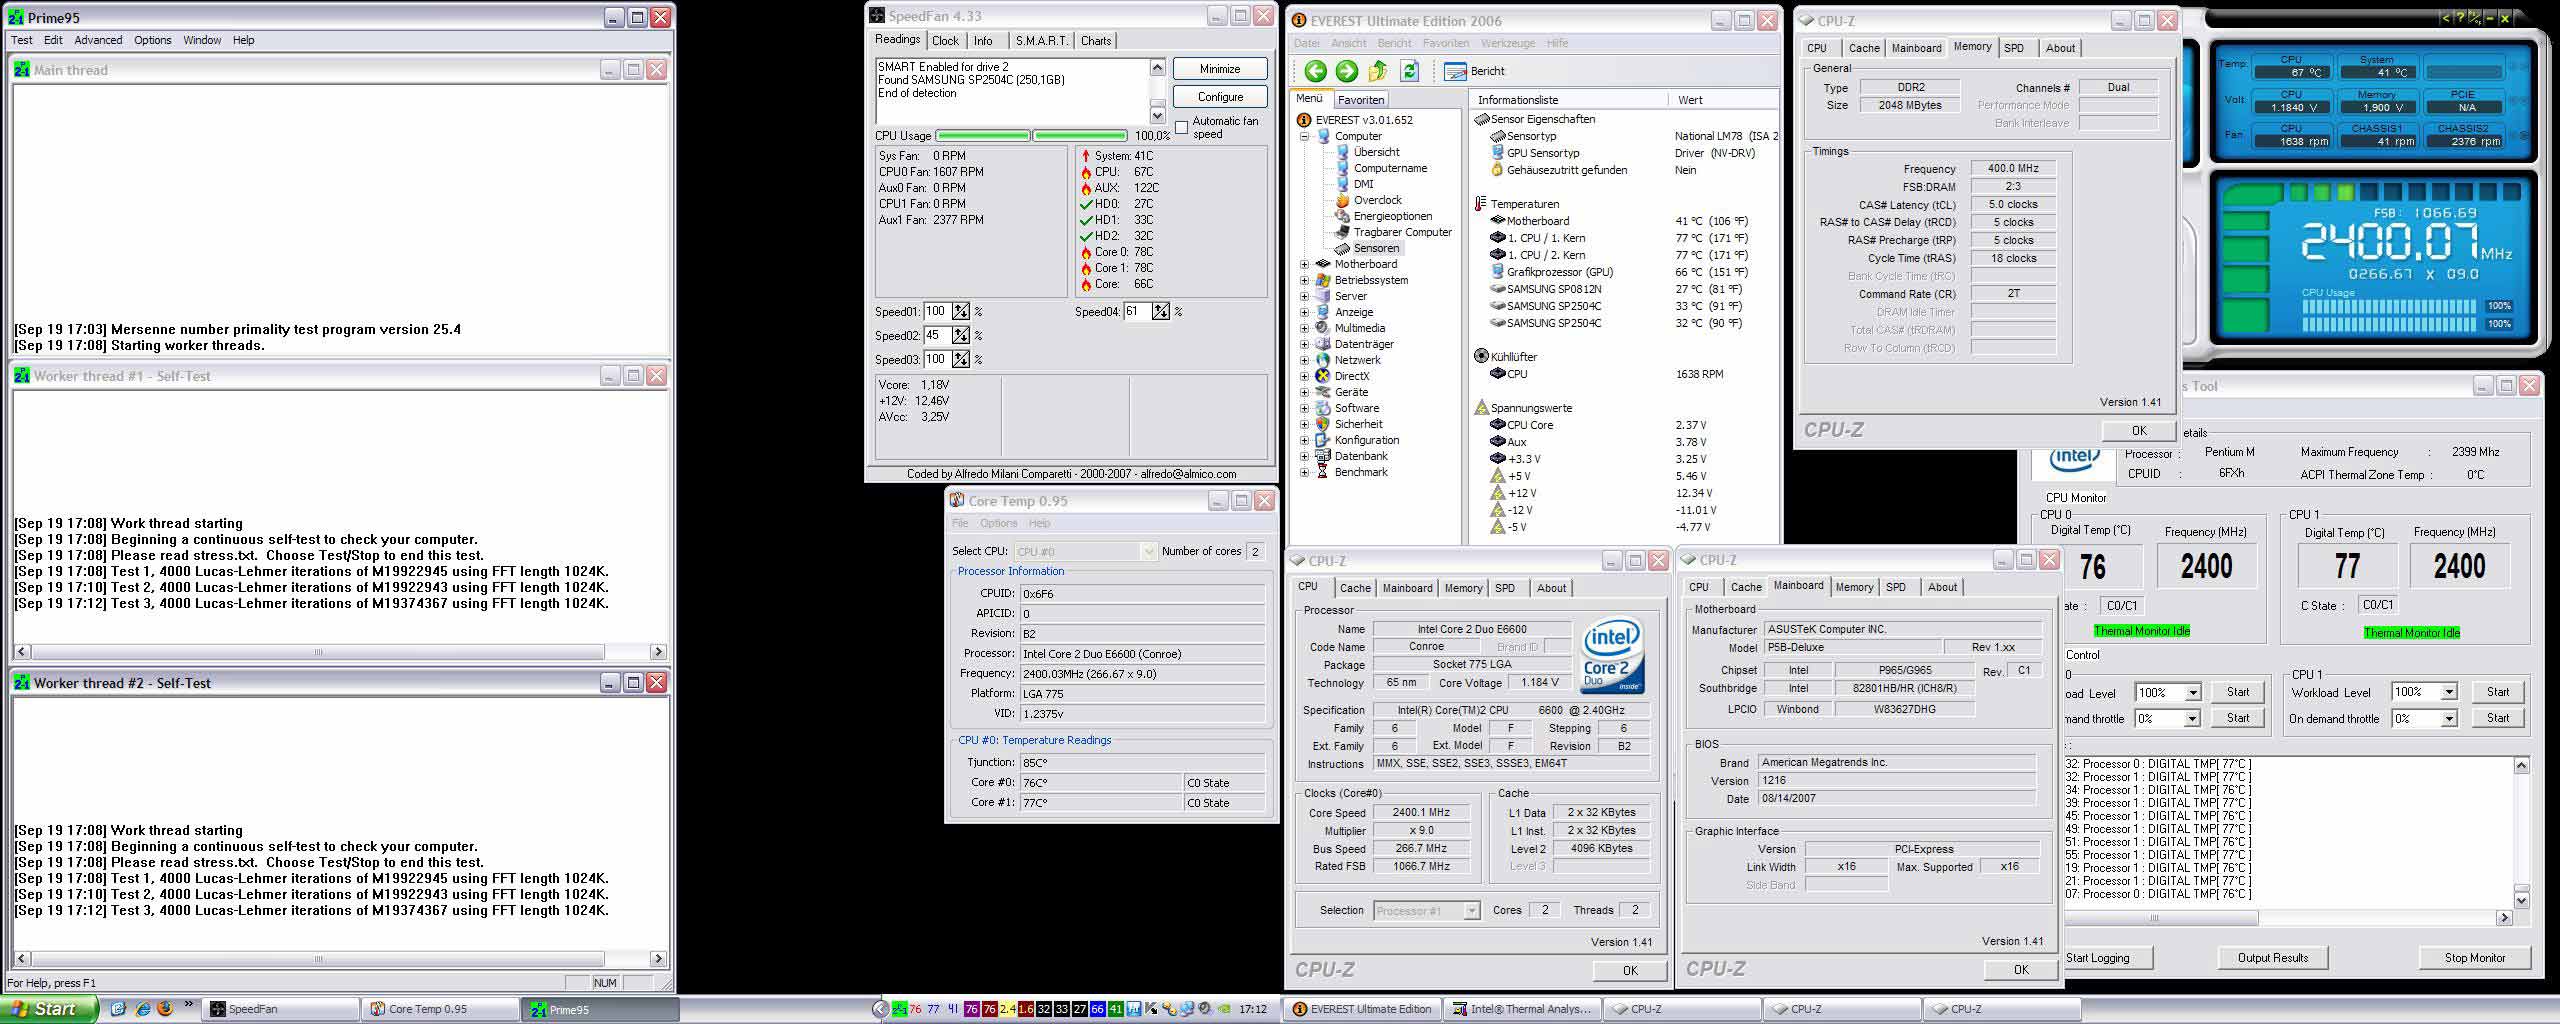Click EVEREST's green forward arrow

point(1347,71)
